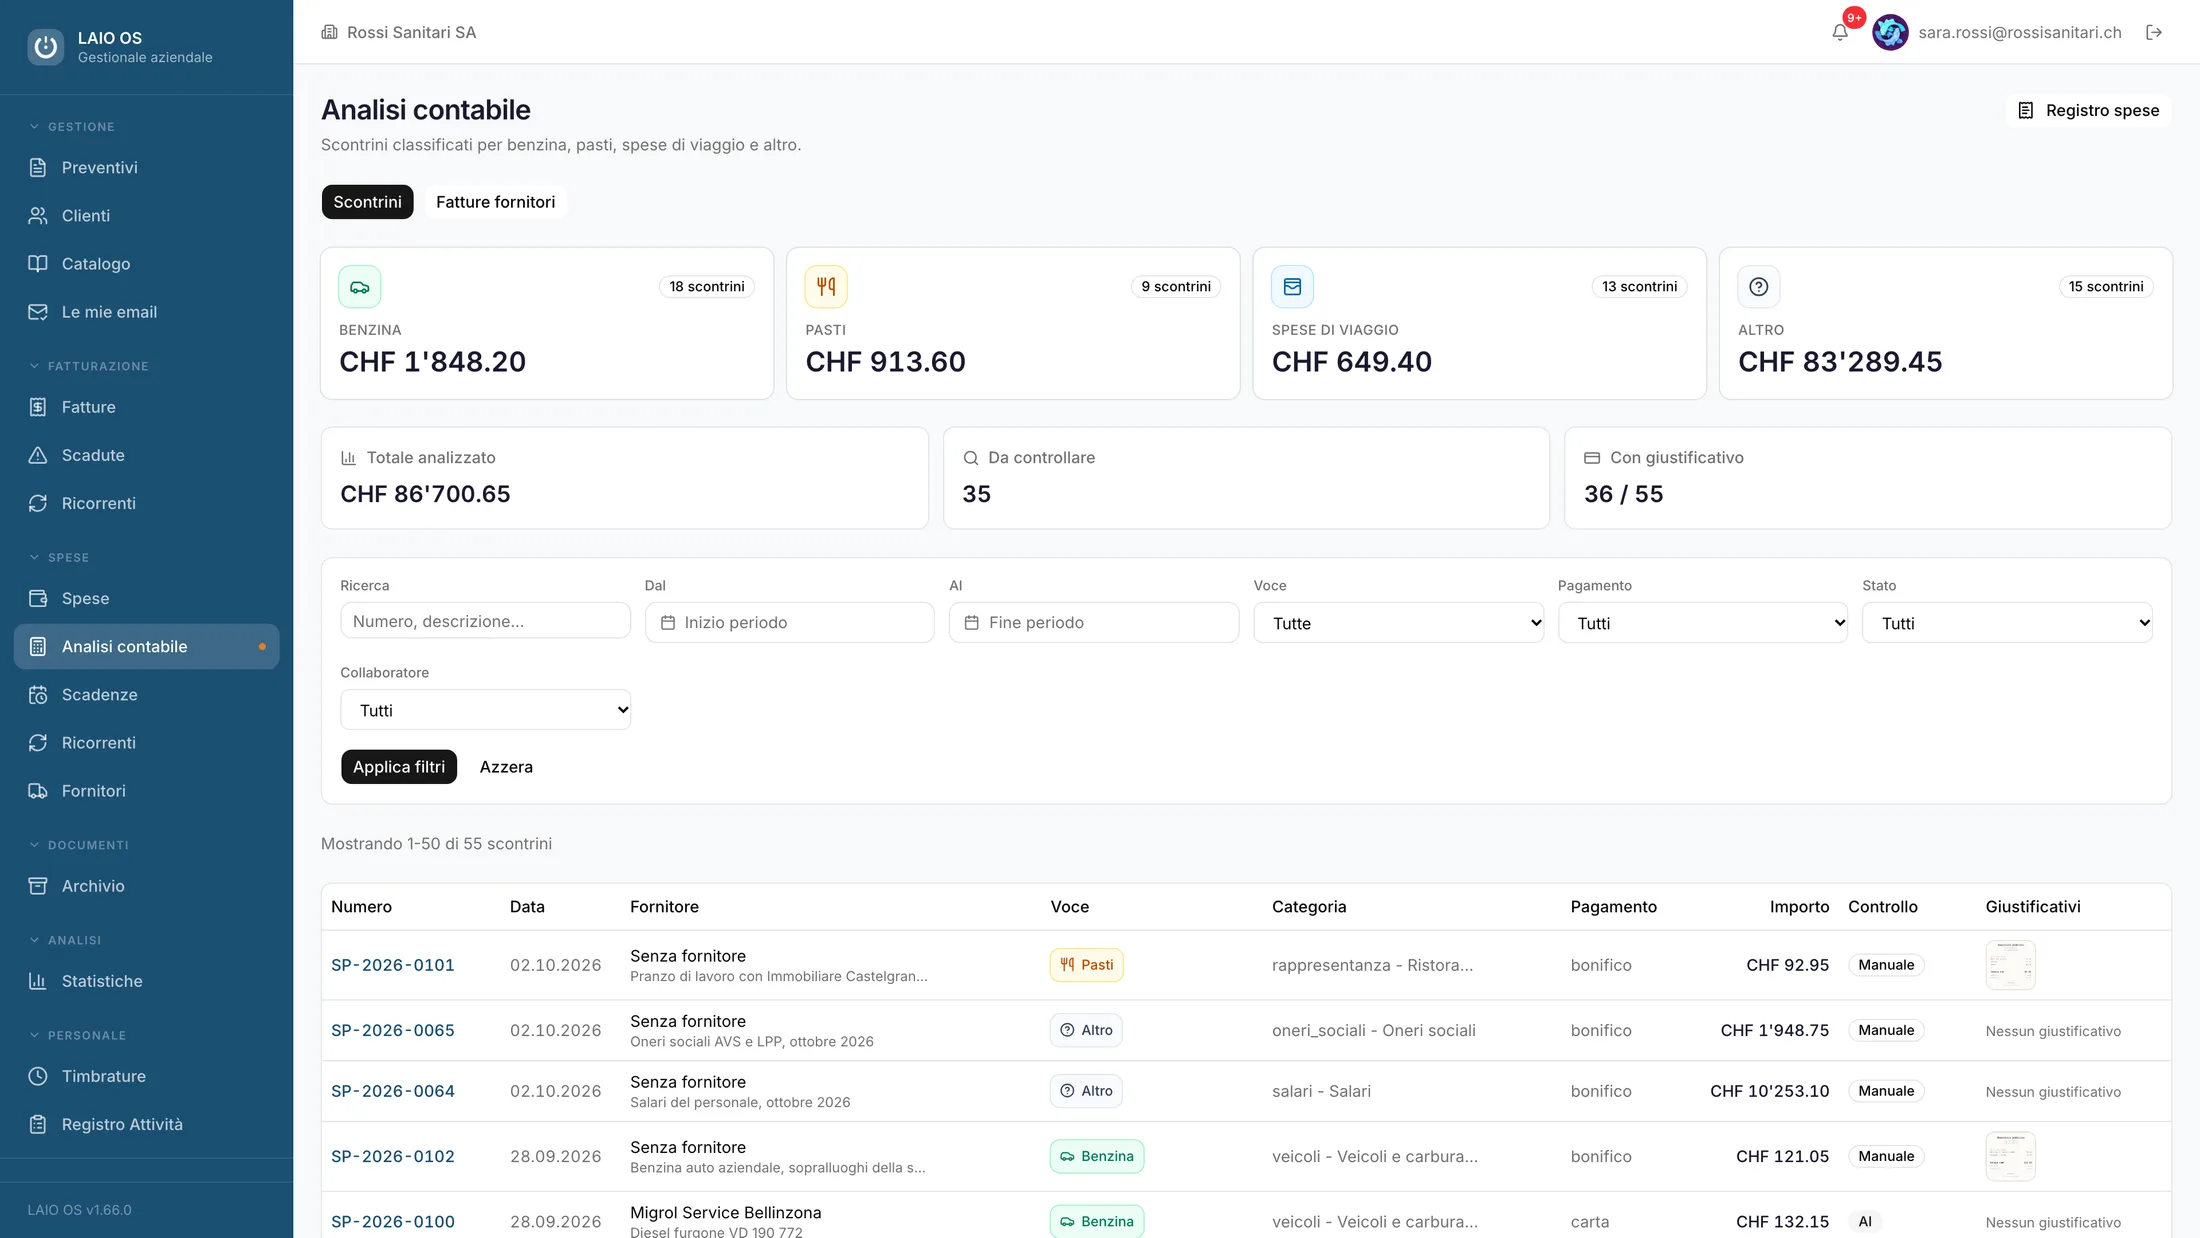Open Scadenze in the sidebar
The height and width of the screenshot is (1238, 2200).
[146, 694]
